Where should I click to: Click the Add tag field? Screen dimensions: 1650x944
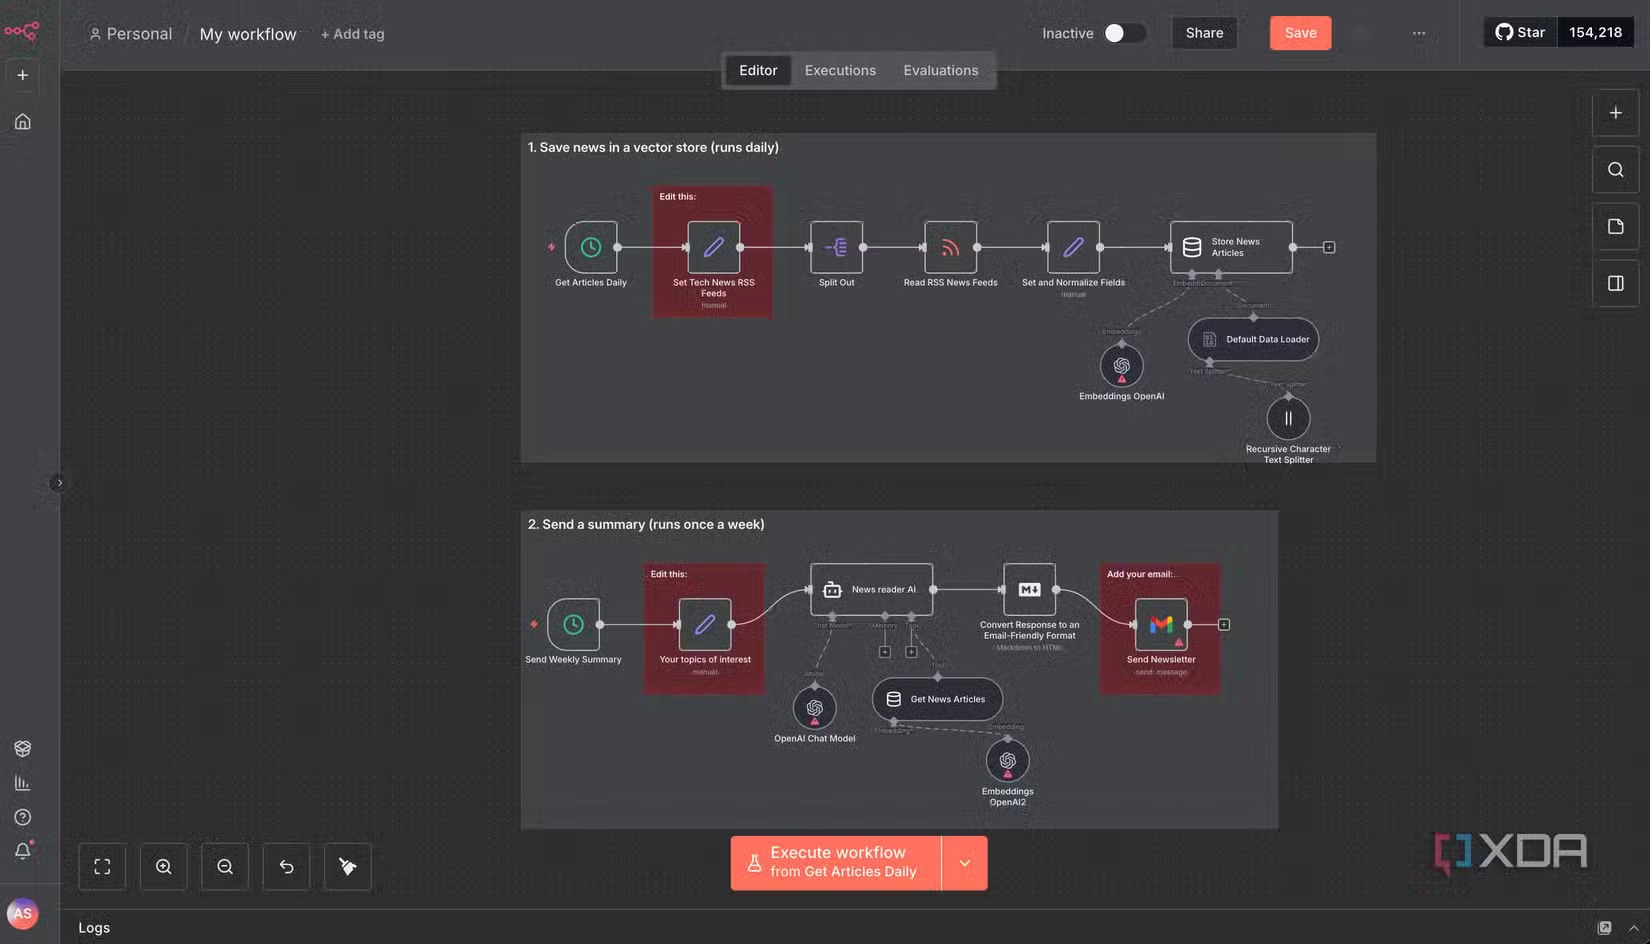tap(353, 34)
